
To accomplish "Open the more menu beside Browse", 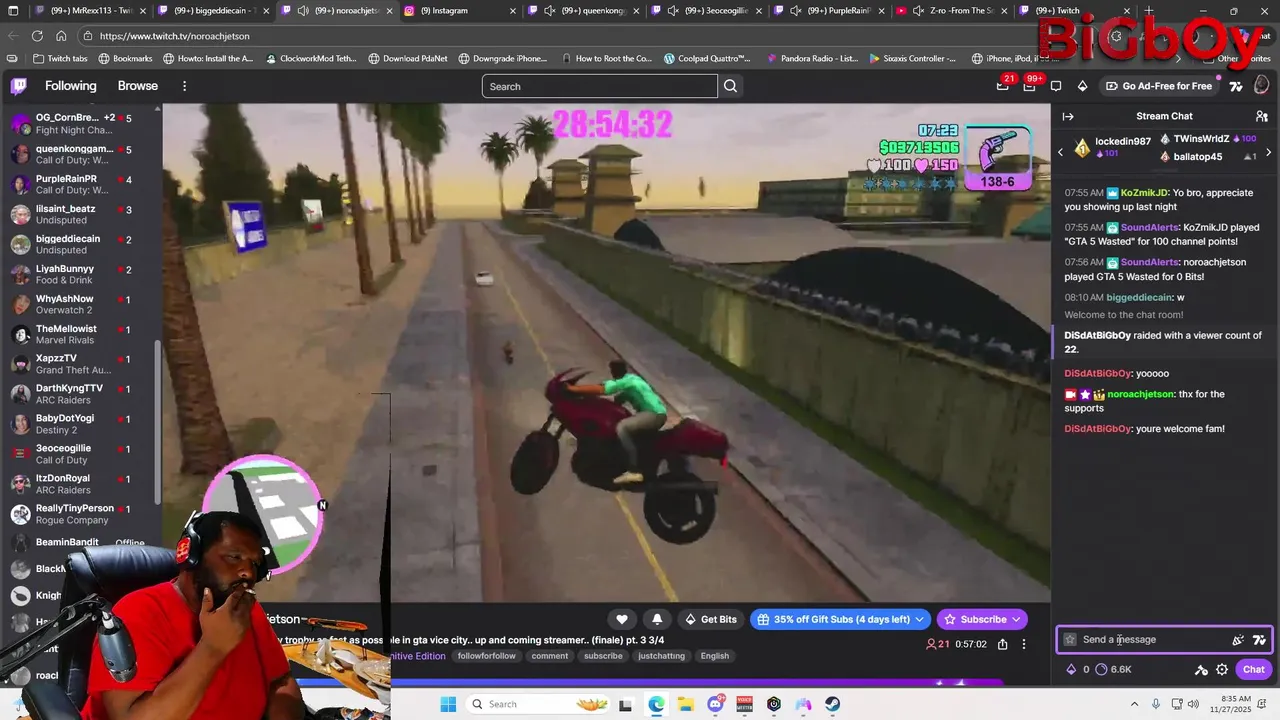I will (x=184, y=86).
